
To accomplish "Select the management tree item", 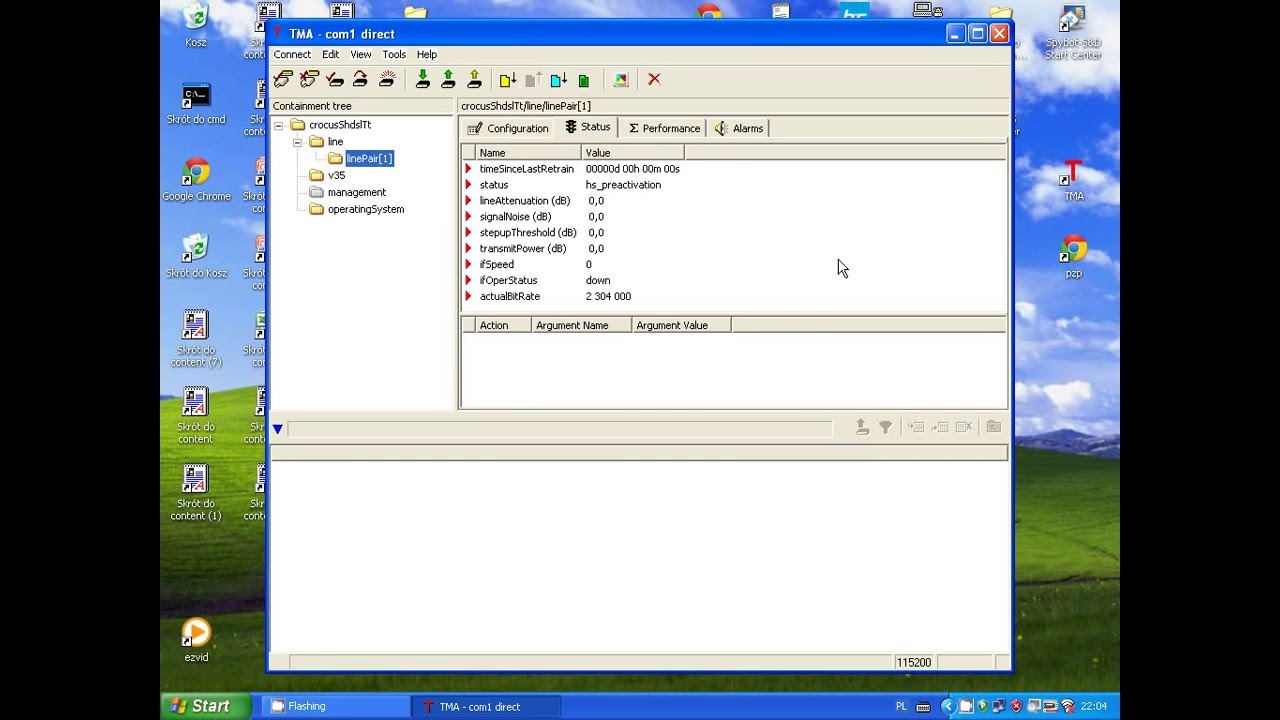I will pos(356,192).
